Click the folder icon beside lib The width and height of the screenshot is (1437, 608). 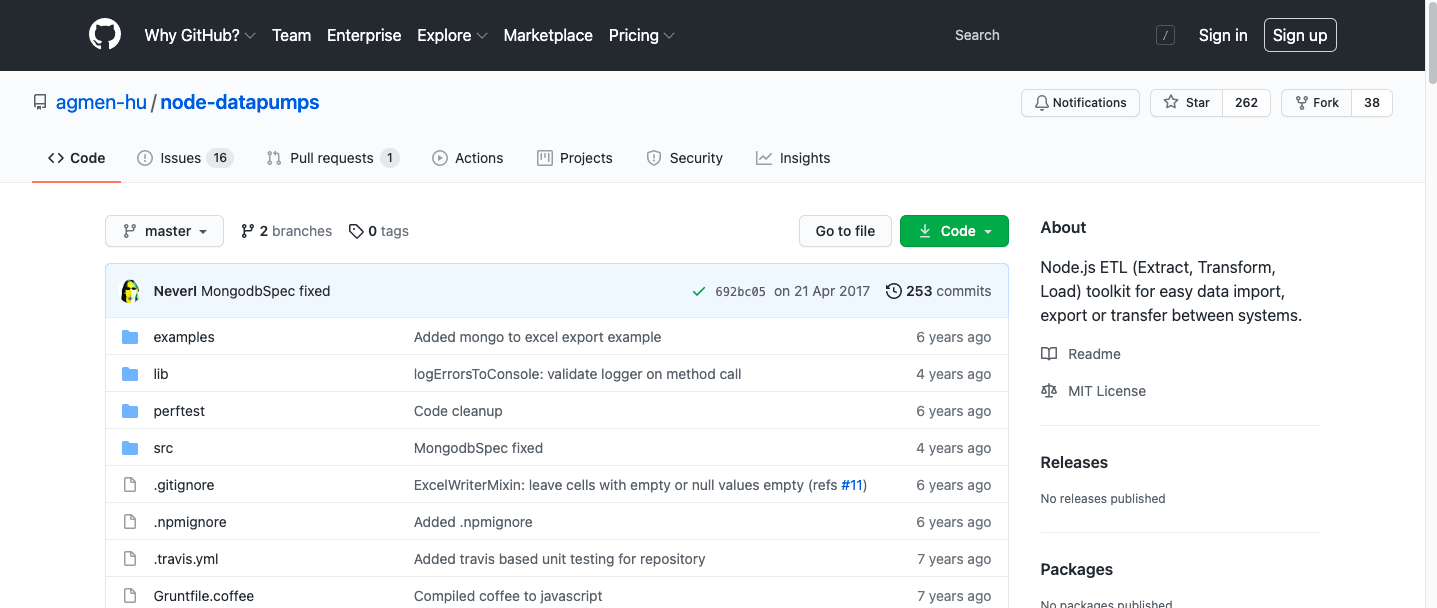[130, 374]
